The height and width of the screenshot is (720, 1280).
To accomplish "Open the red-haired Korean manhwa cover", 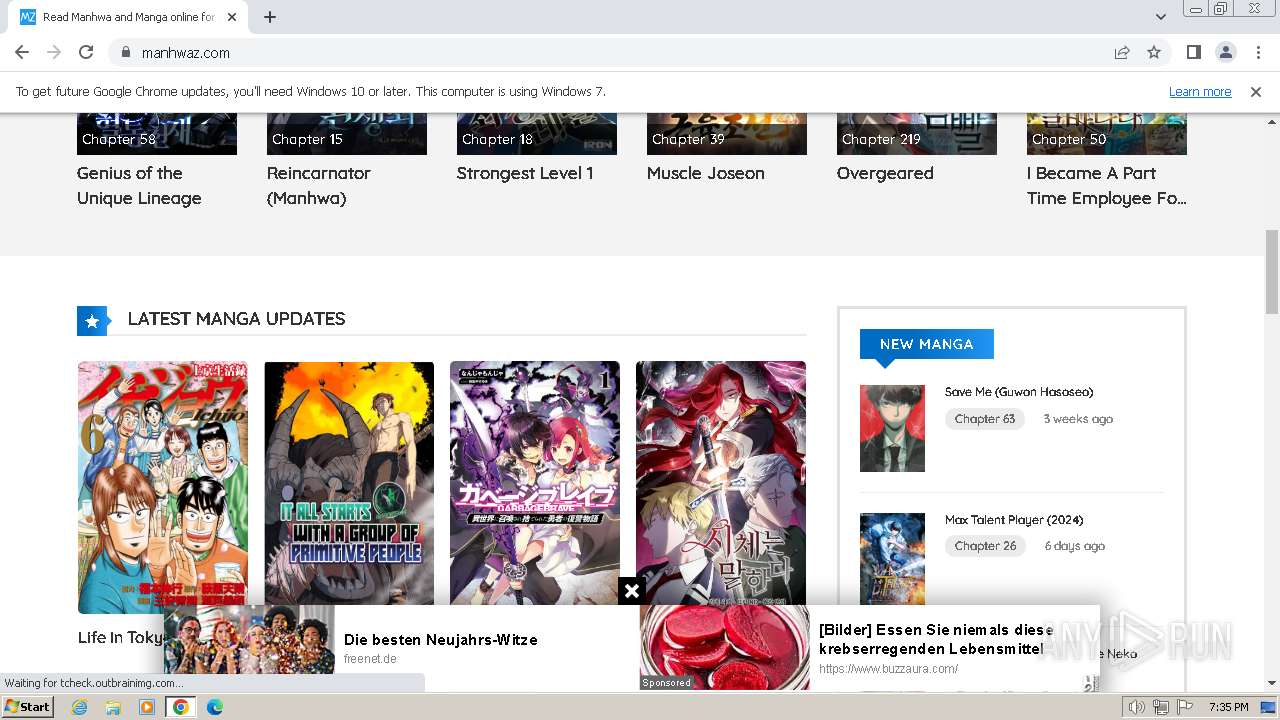I will click(721, 485).
